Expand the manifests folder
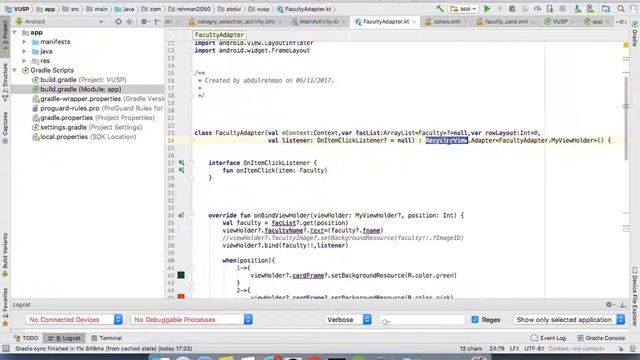640x360 pixels. point(24,42)
